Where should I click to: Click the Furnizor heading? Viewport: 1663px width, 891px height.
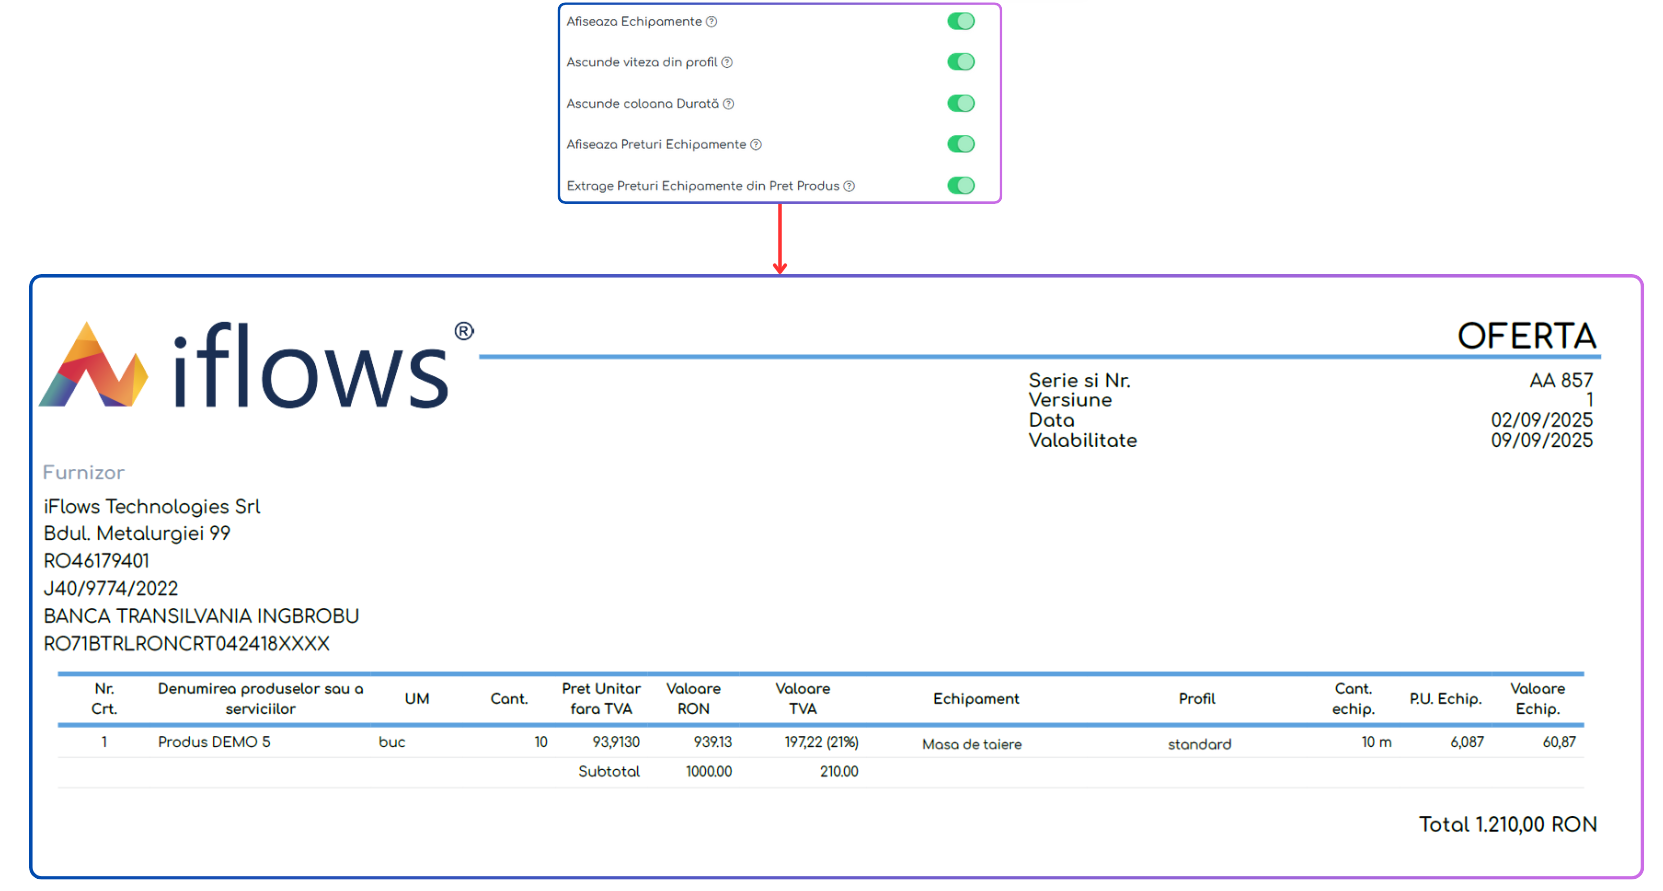pos(84,472)
